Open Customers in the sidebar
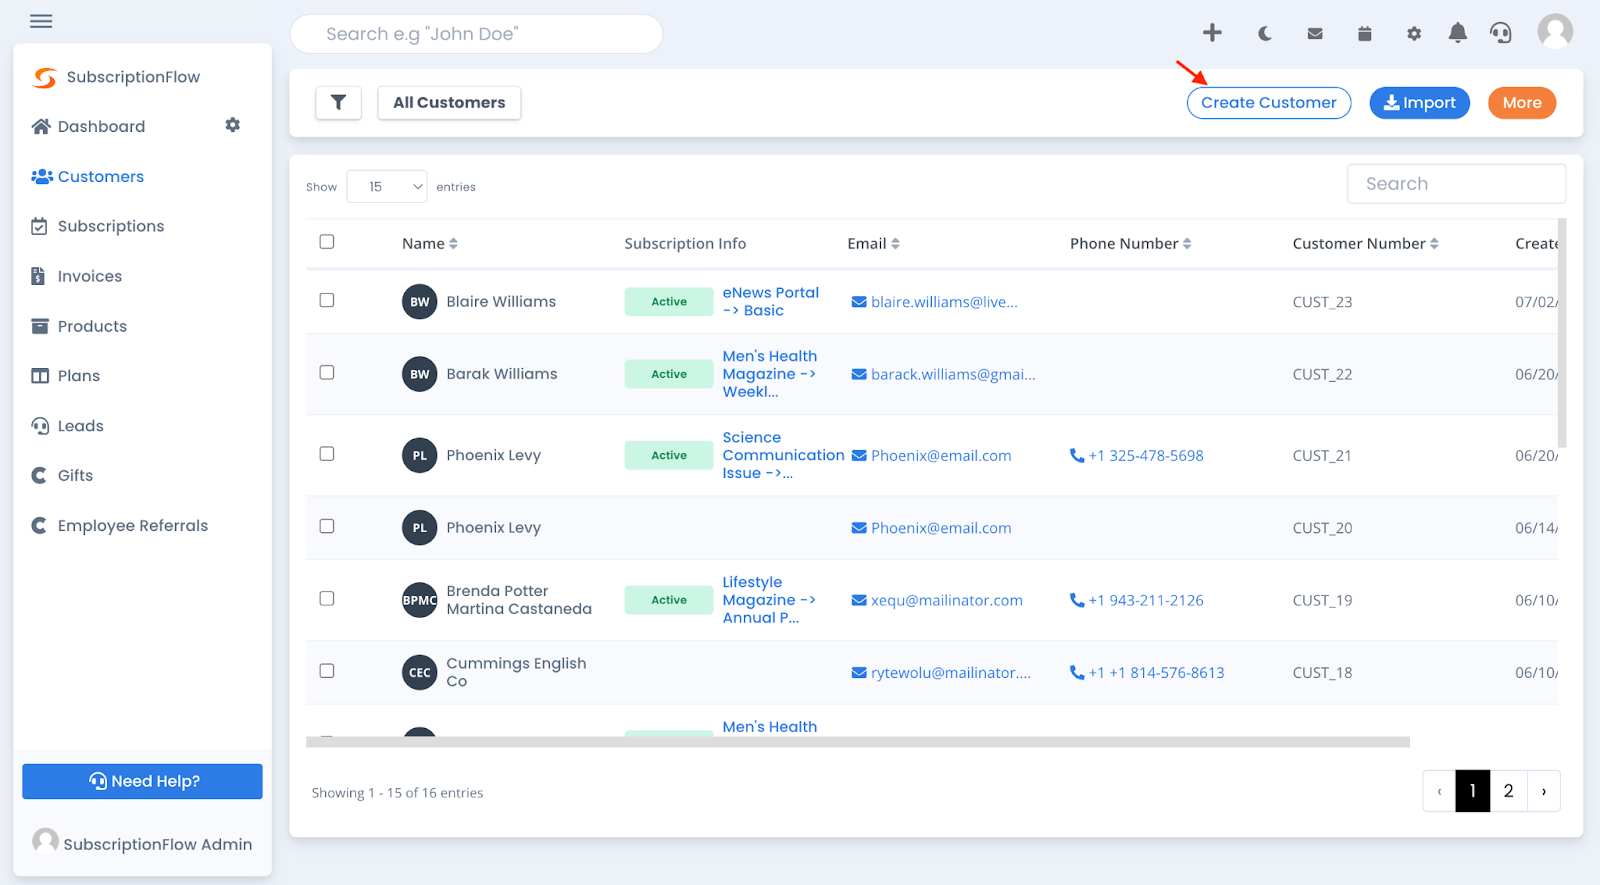Viewport: 1600px width, 885px height. tap(101, 176)
